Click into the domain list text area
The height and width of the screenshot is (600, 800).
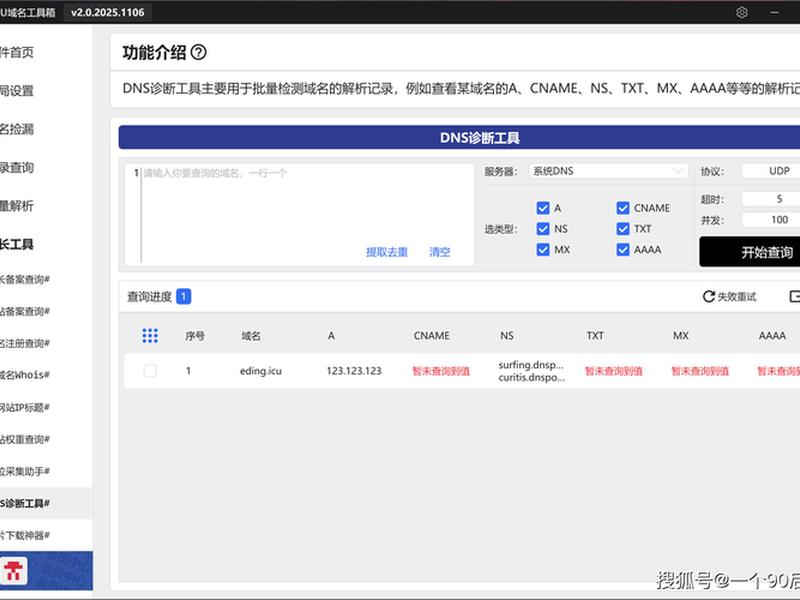point(300,214)
